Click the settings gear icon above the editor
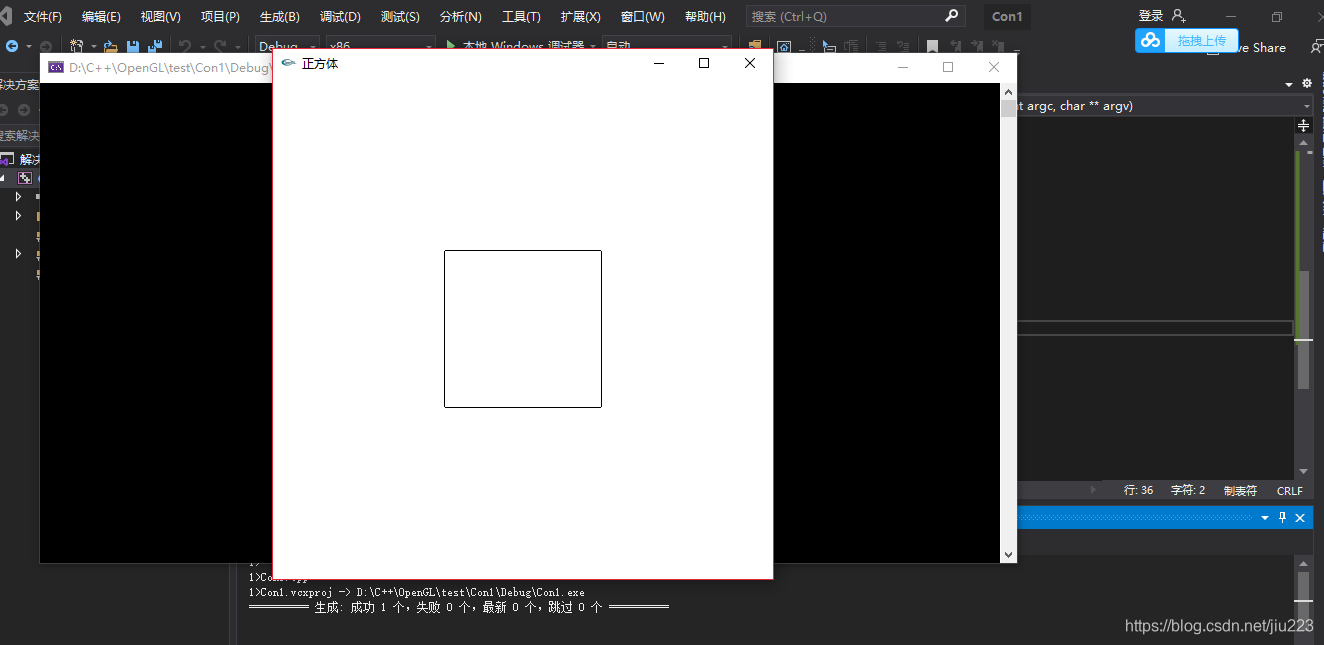 (1307, 84)
